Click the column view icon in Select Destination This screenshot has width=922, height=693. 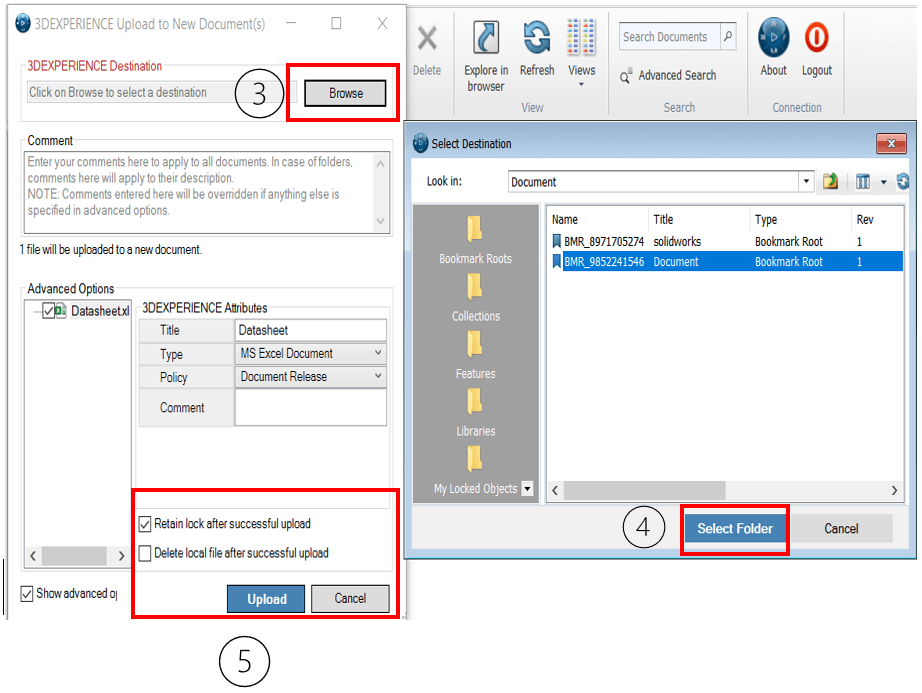click(863, 182)
